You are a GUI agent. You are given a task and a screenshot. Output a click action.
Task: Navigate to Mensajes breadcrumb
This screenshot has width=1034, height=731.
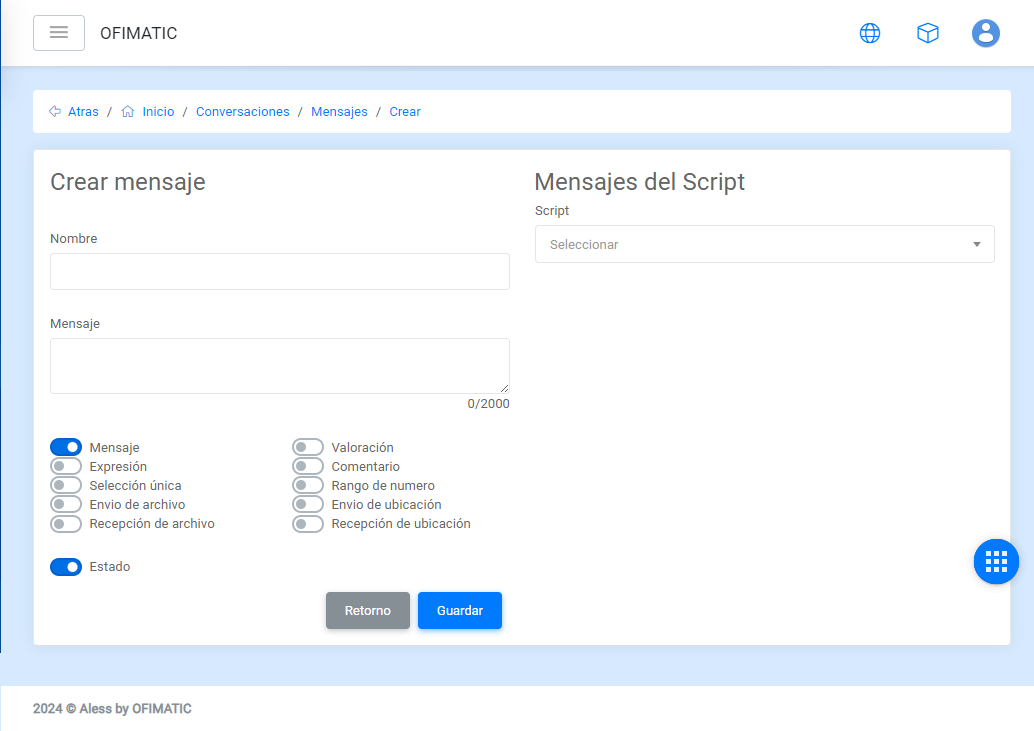(x=339, y=112)
